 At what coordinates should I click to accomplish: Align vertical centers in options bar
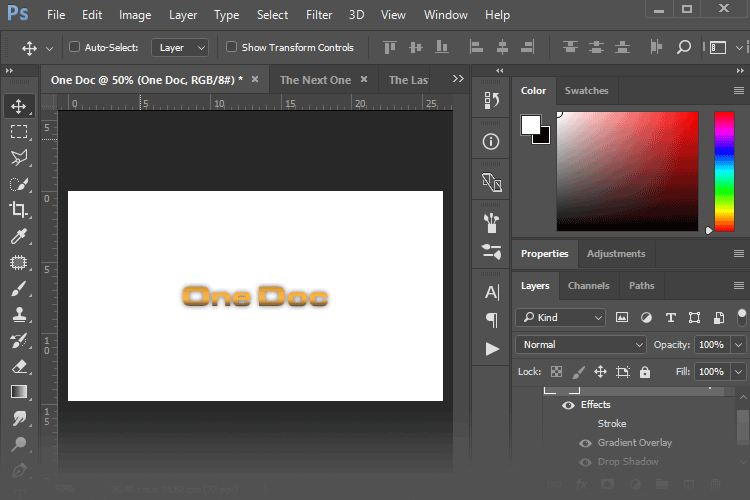416,47
